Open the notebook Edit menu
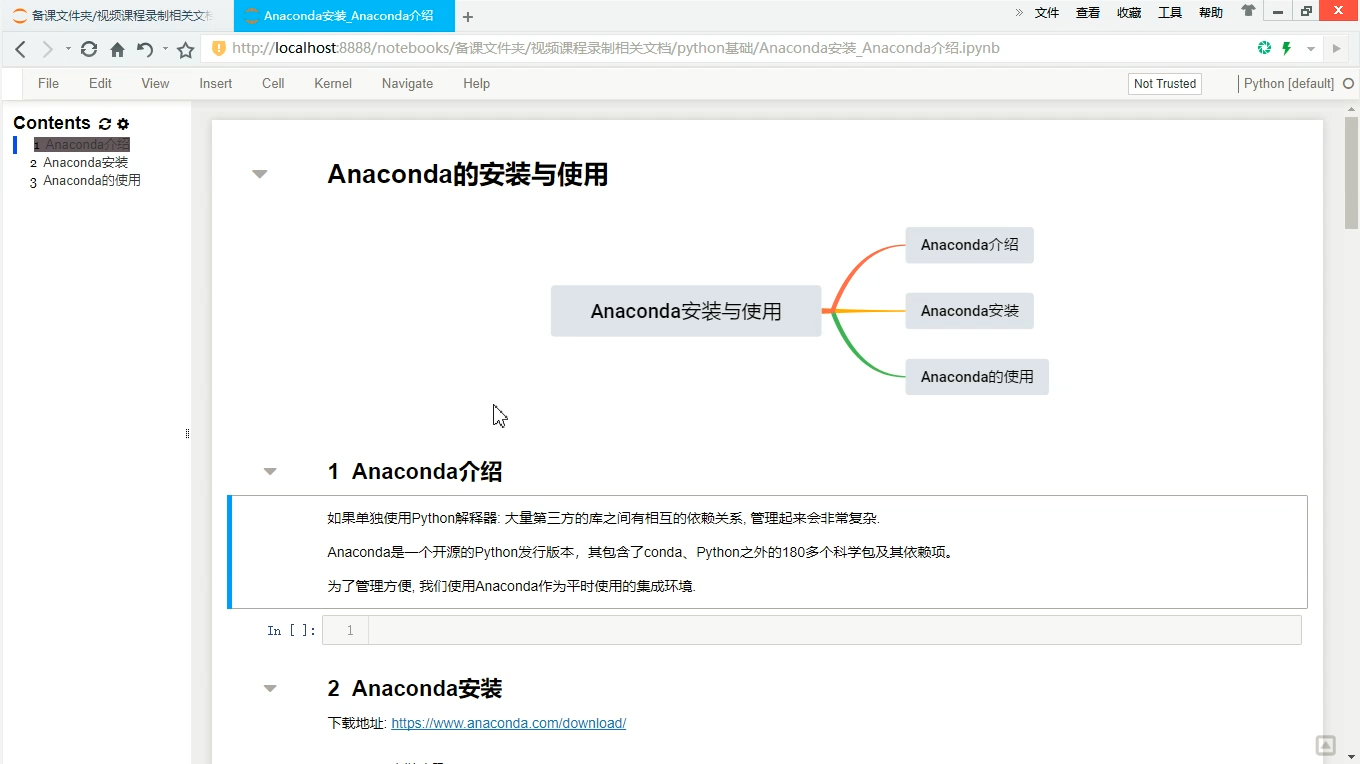The width and height of the screenshot is (1360, 764). pyautogui.click(x=100, y=83)
